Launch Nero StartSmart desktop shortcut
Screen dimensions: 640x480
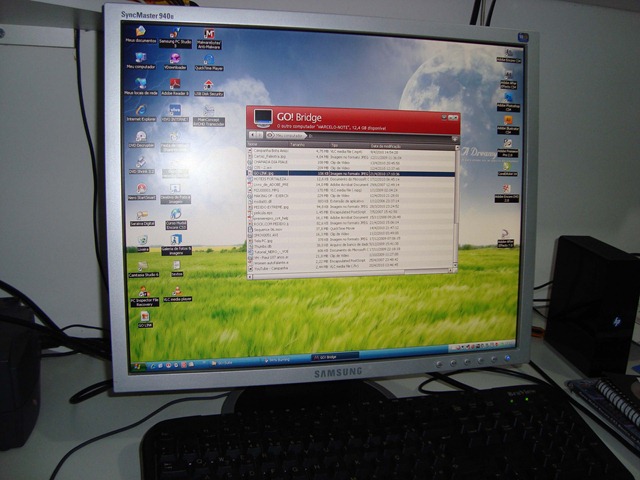click(x=142, y=191)
